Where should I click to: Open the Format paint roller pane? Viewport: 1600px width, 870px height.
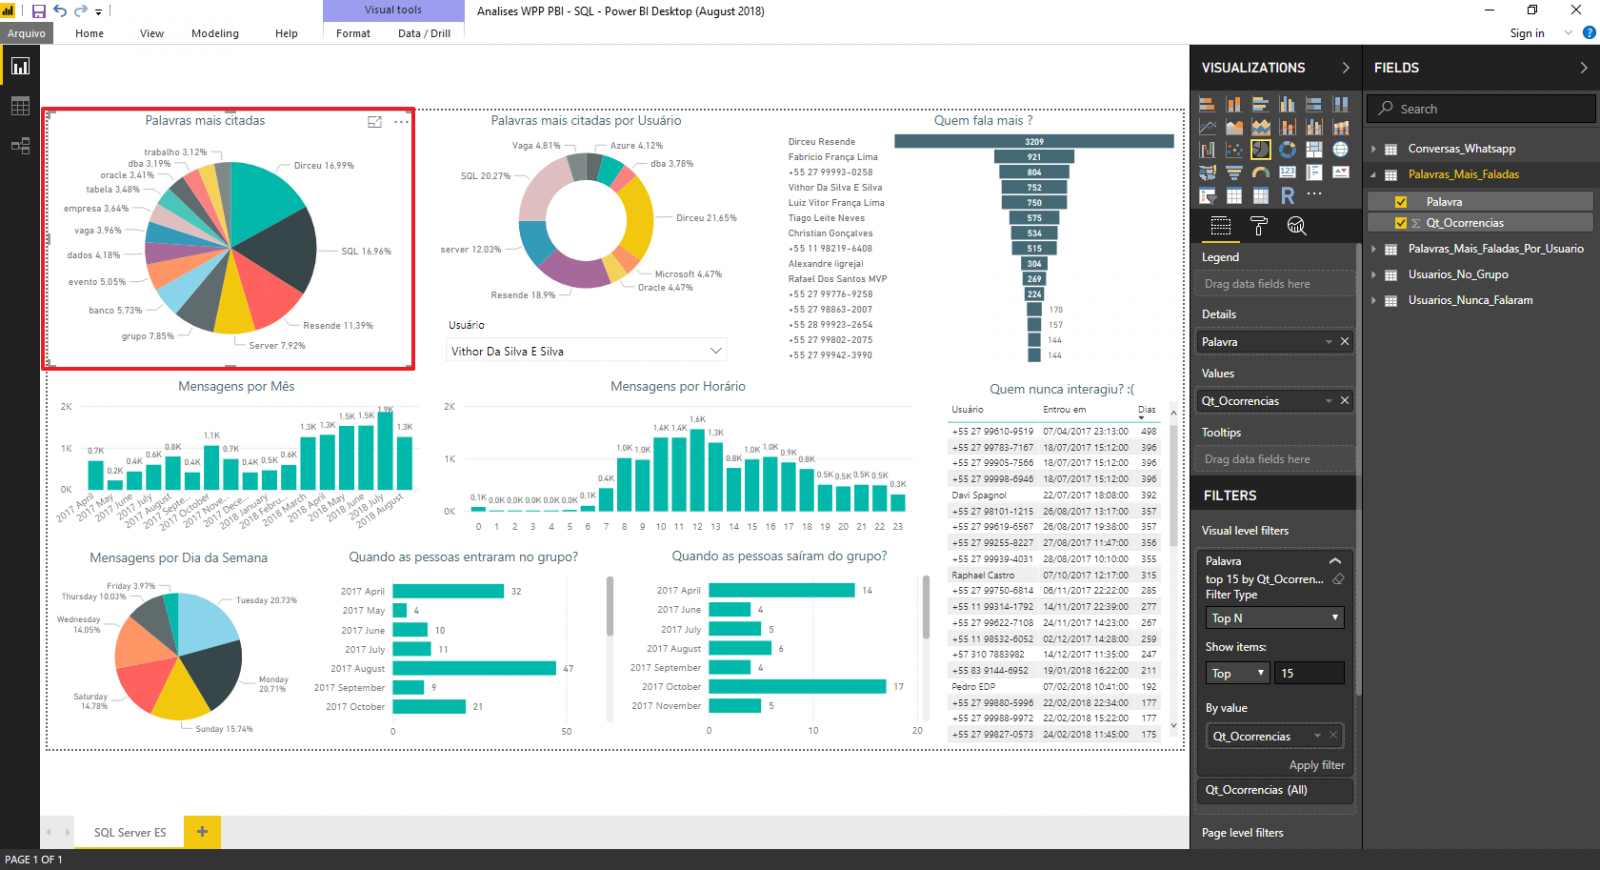(x=1259, y=227)
